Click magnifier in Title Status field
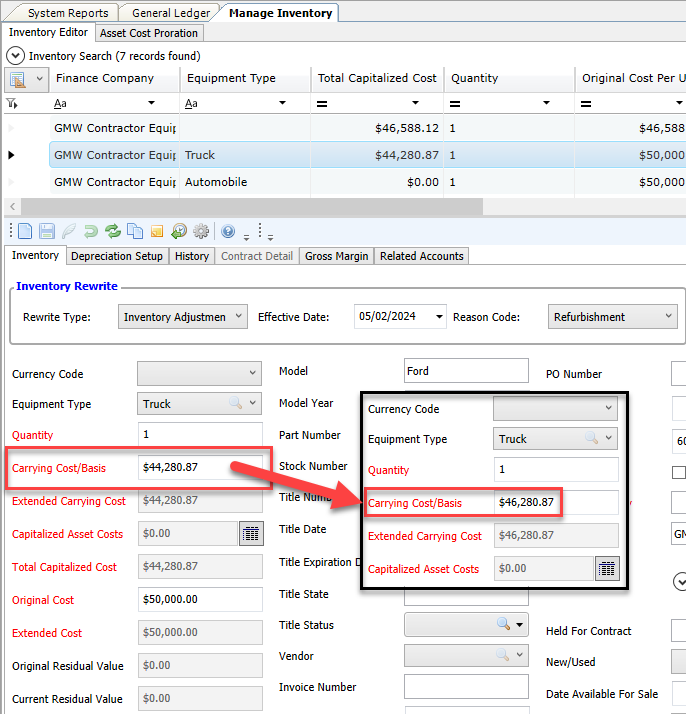The image size is (686, 714). click(x=503, y=623)
